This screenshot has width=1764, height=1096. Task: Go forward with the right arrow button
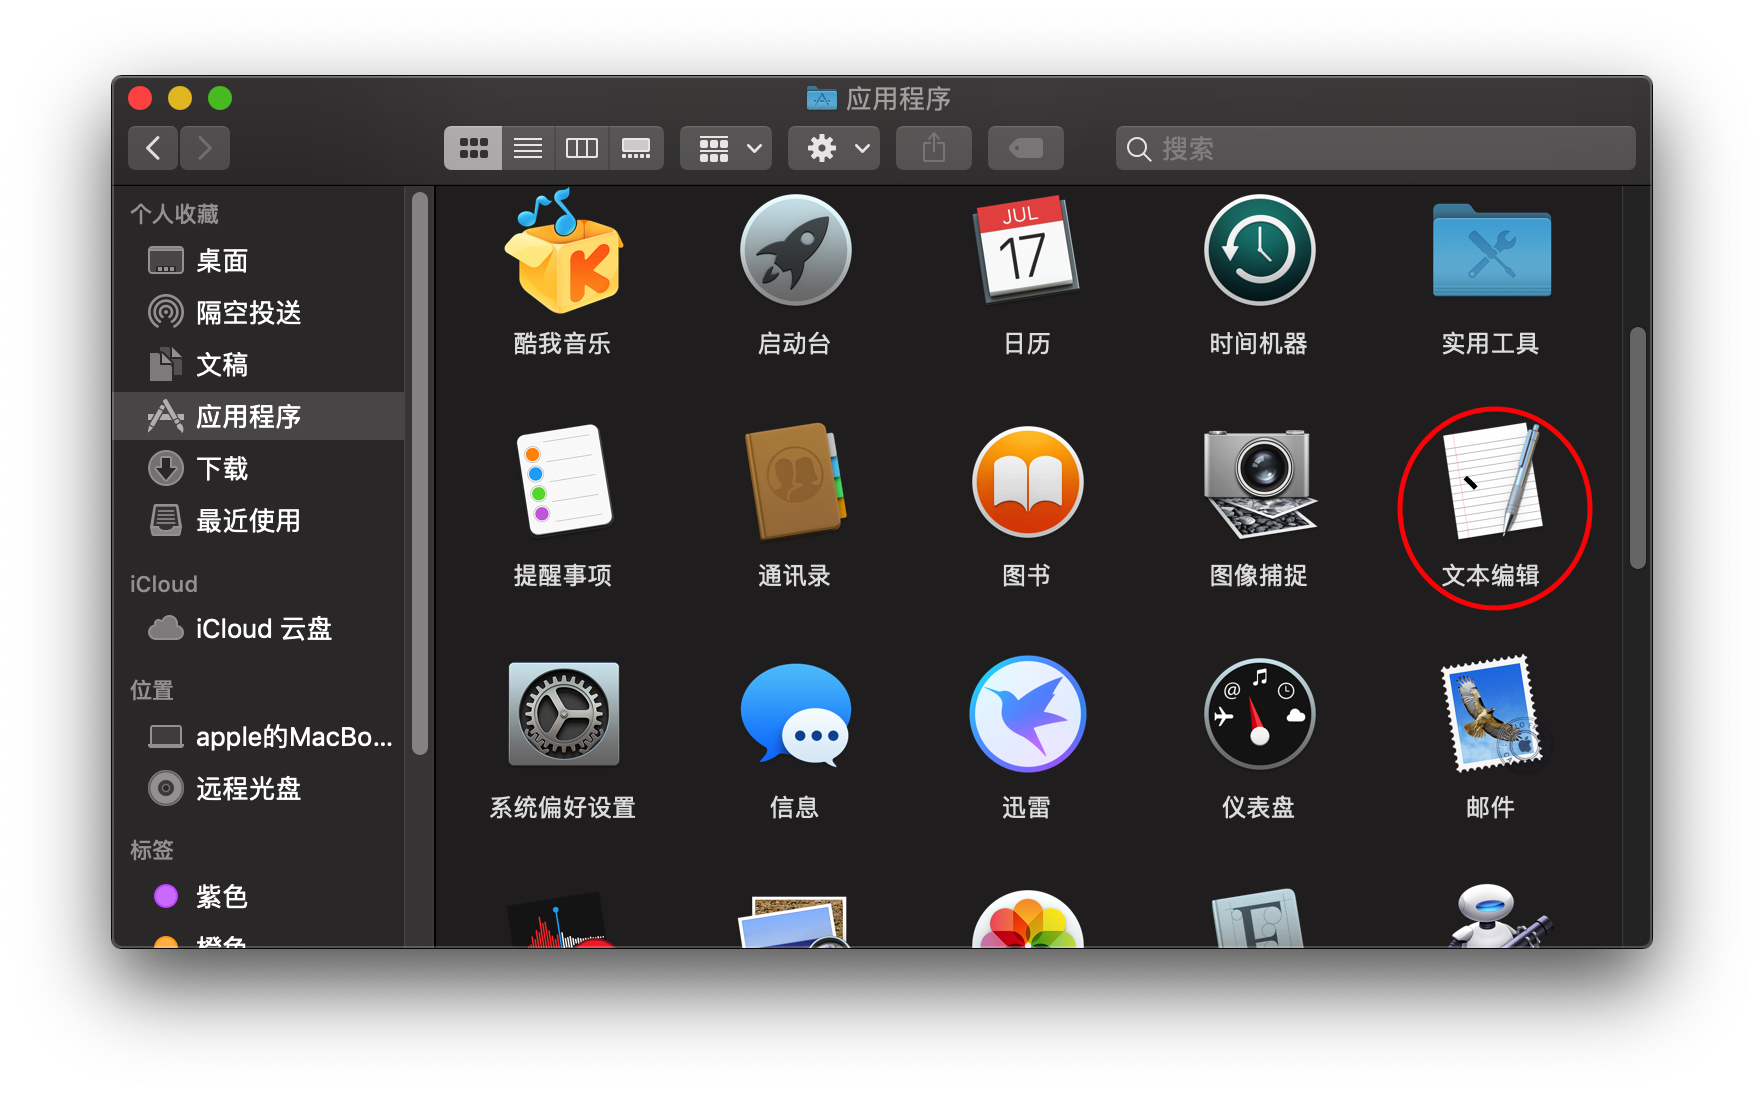tap(205, 148)
